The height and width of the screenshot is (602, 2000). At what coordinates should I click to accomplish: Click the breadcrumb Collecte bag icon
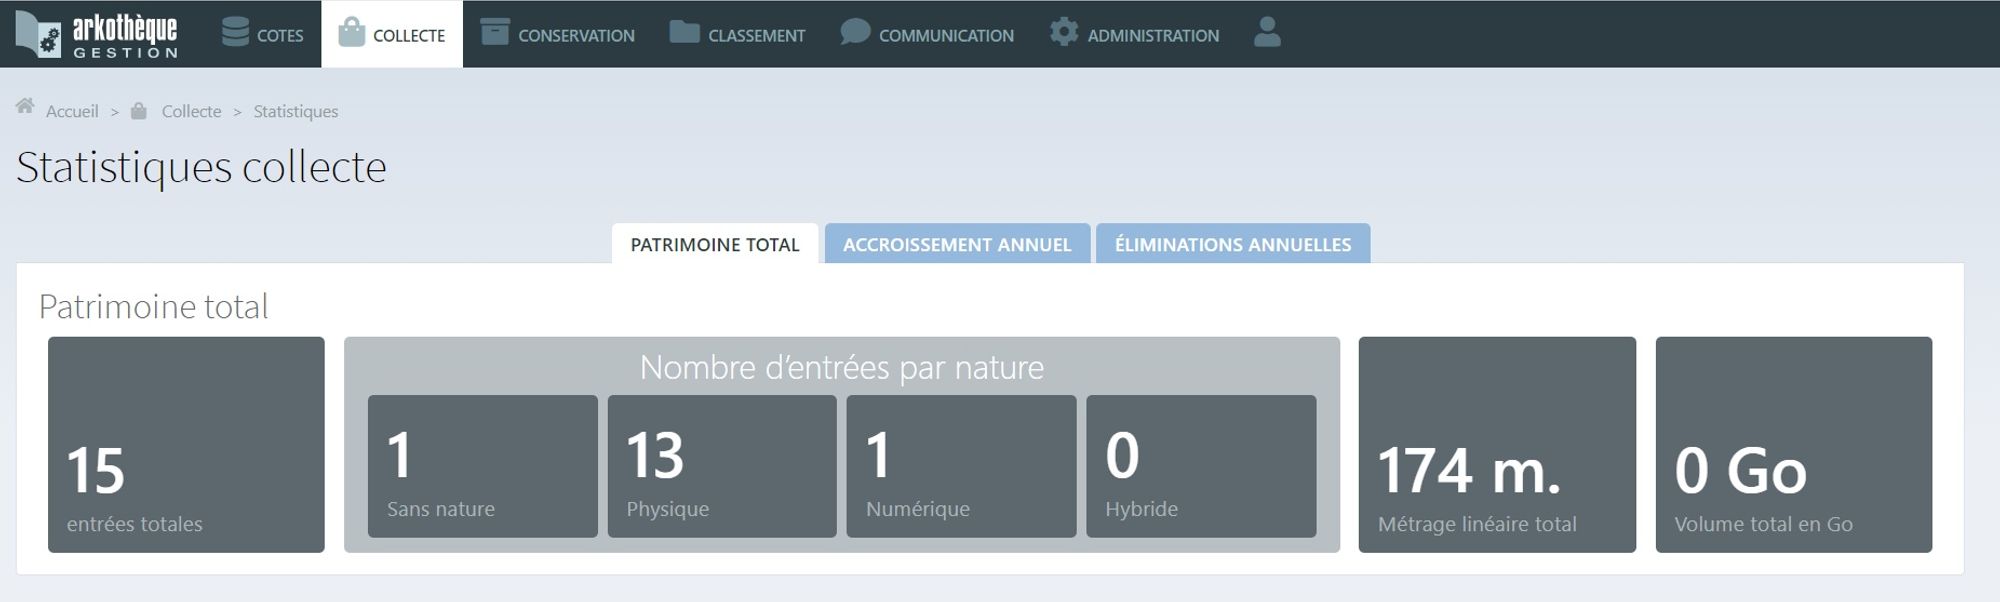[x=139, y=111]
